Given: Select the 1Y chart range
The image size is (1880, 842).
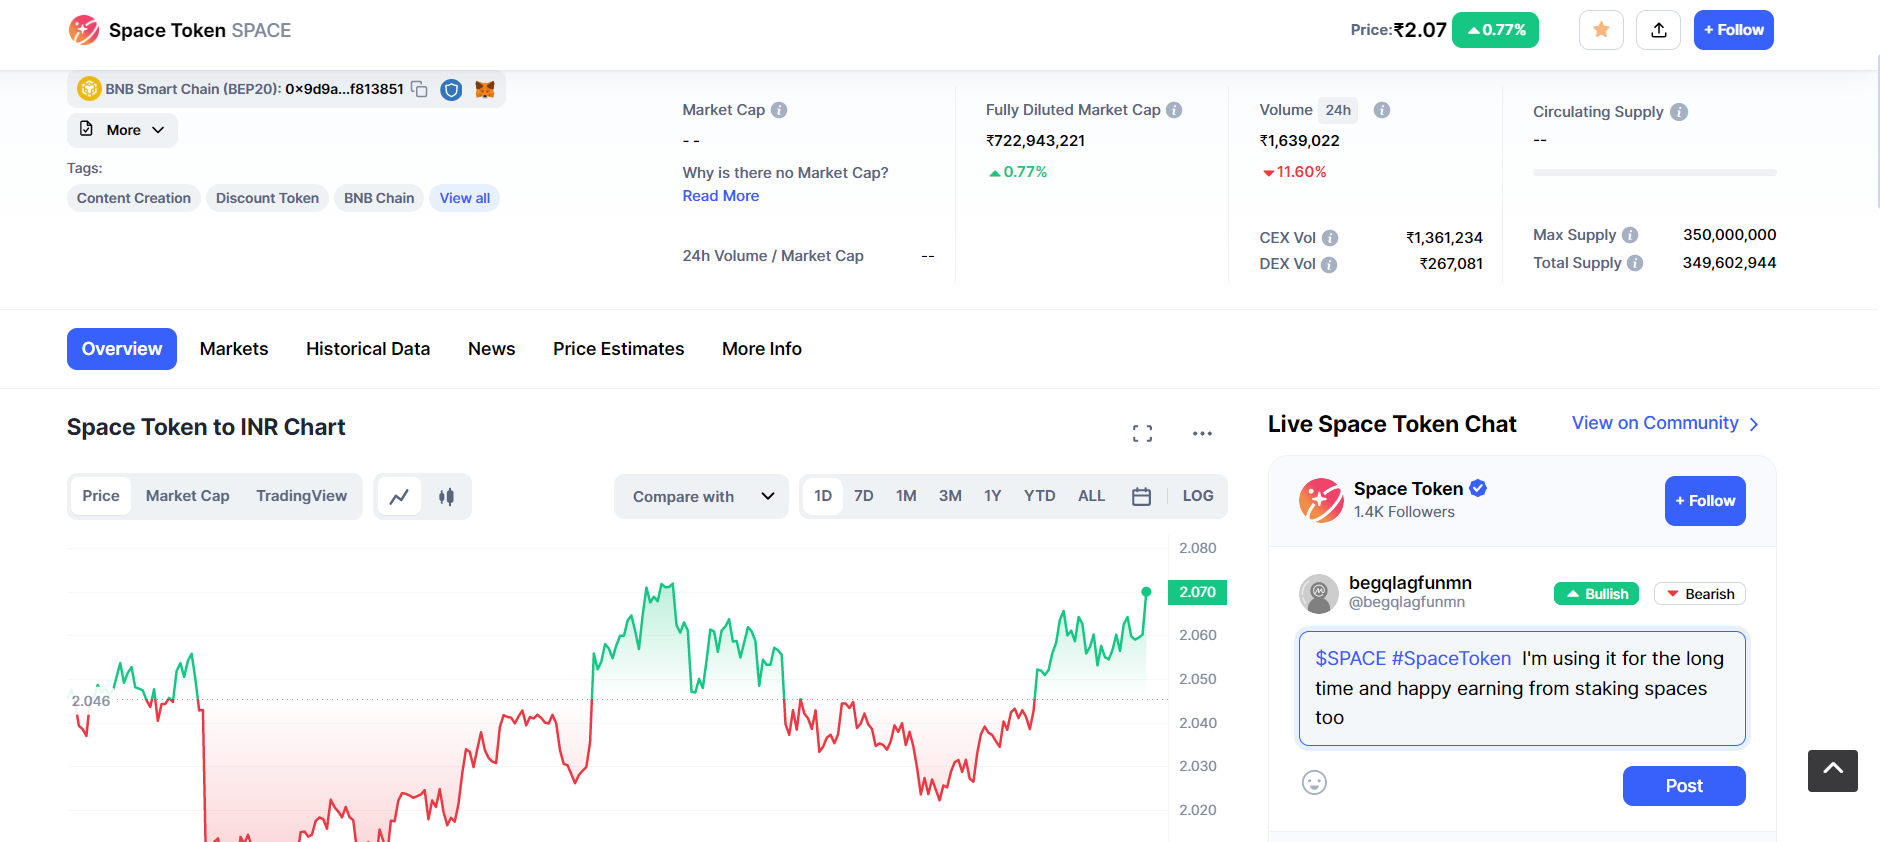Looking at the screenshot, I should click(992, 496).
